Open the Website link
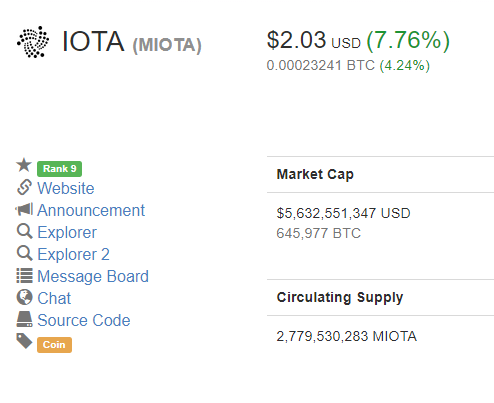 click(66, 188)
